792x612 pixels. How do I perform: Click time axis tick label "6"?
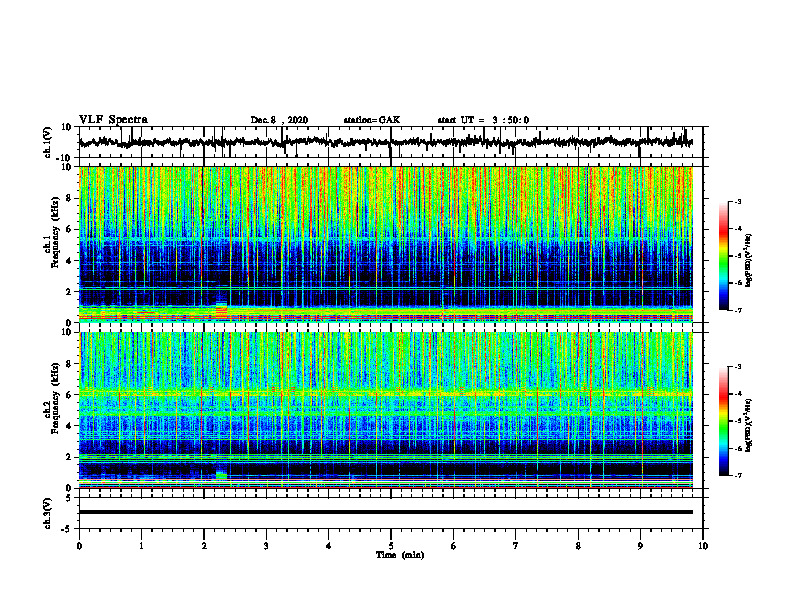(453, 546)
